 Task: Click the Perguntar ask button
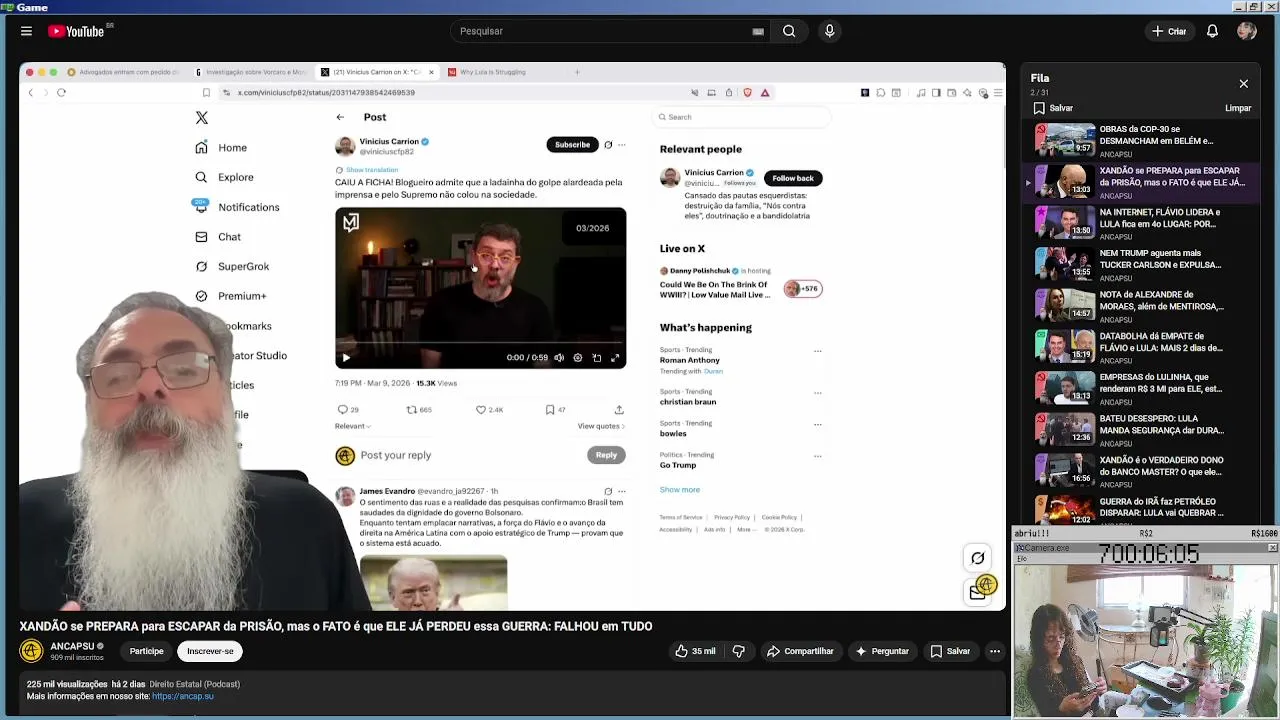tap(881, 651)
